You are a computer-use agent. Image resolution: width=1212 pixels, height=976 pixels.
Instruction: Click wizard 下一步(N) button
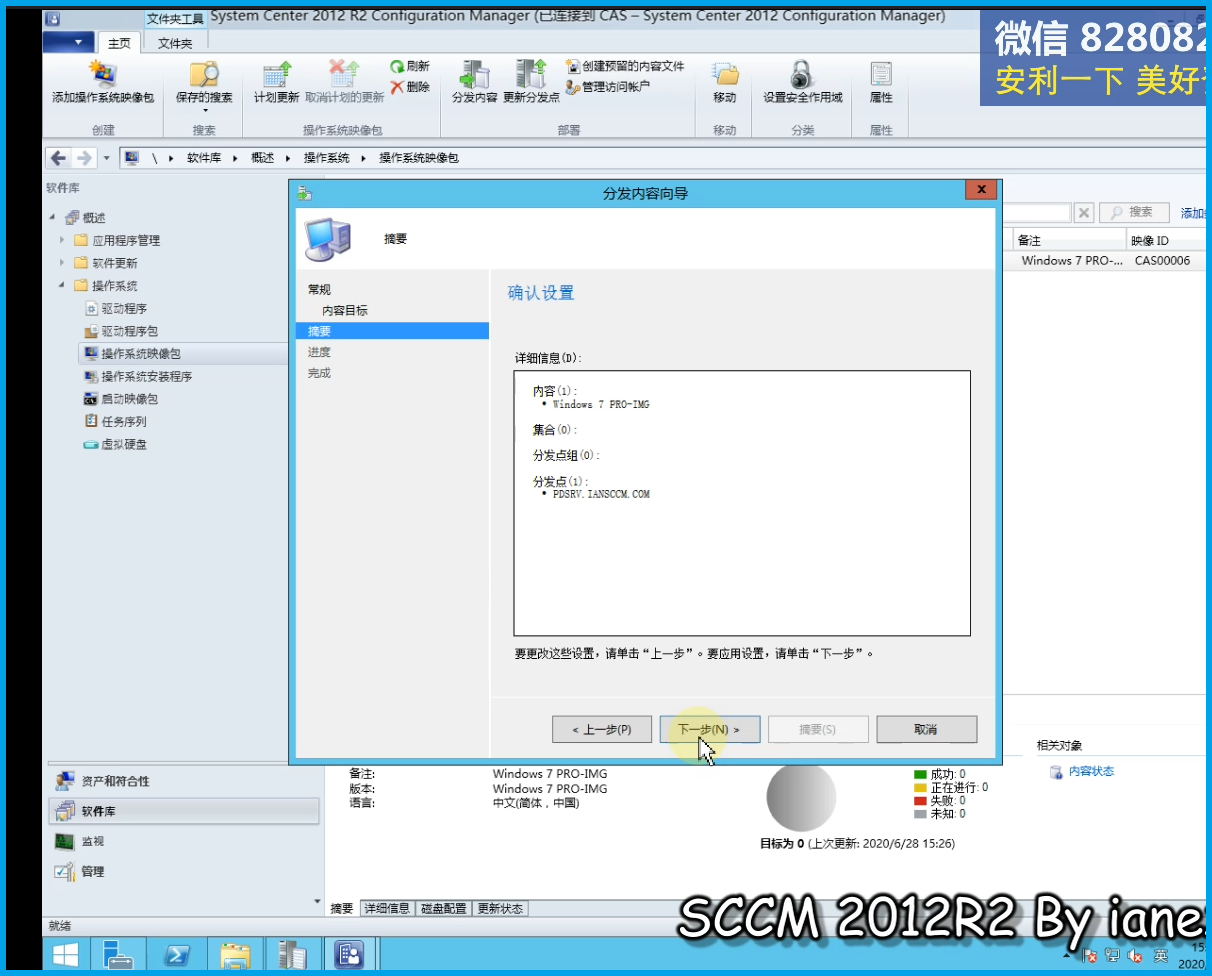coord(710,730)
